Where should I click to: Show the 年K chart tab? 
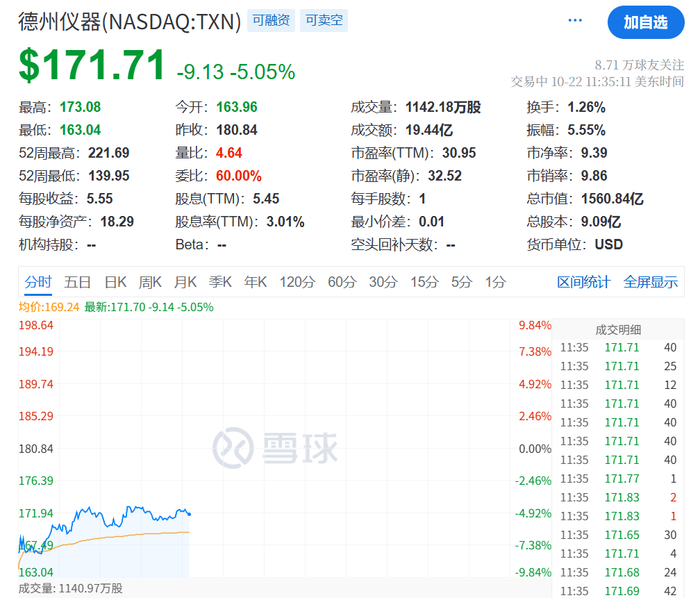pos(255,282)
